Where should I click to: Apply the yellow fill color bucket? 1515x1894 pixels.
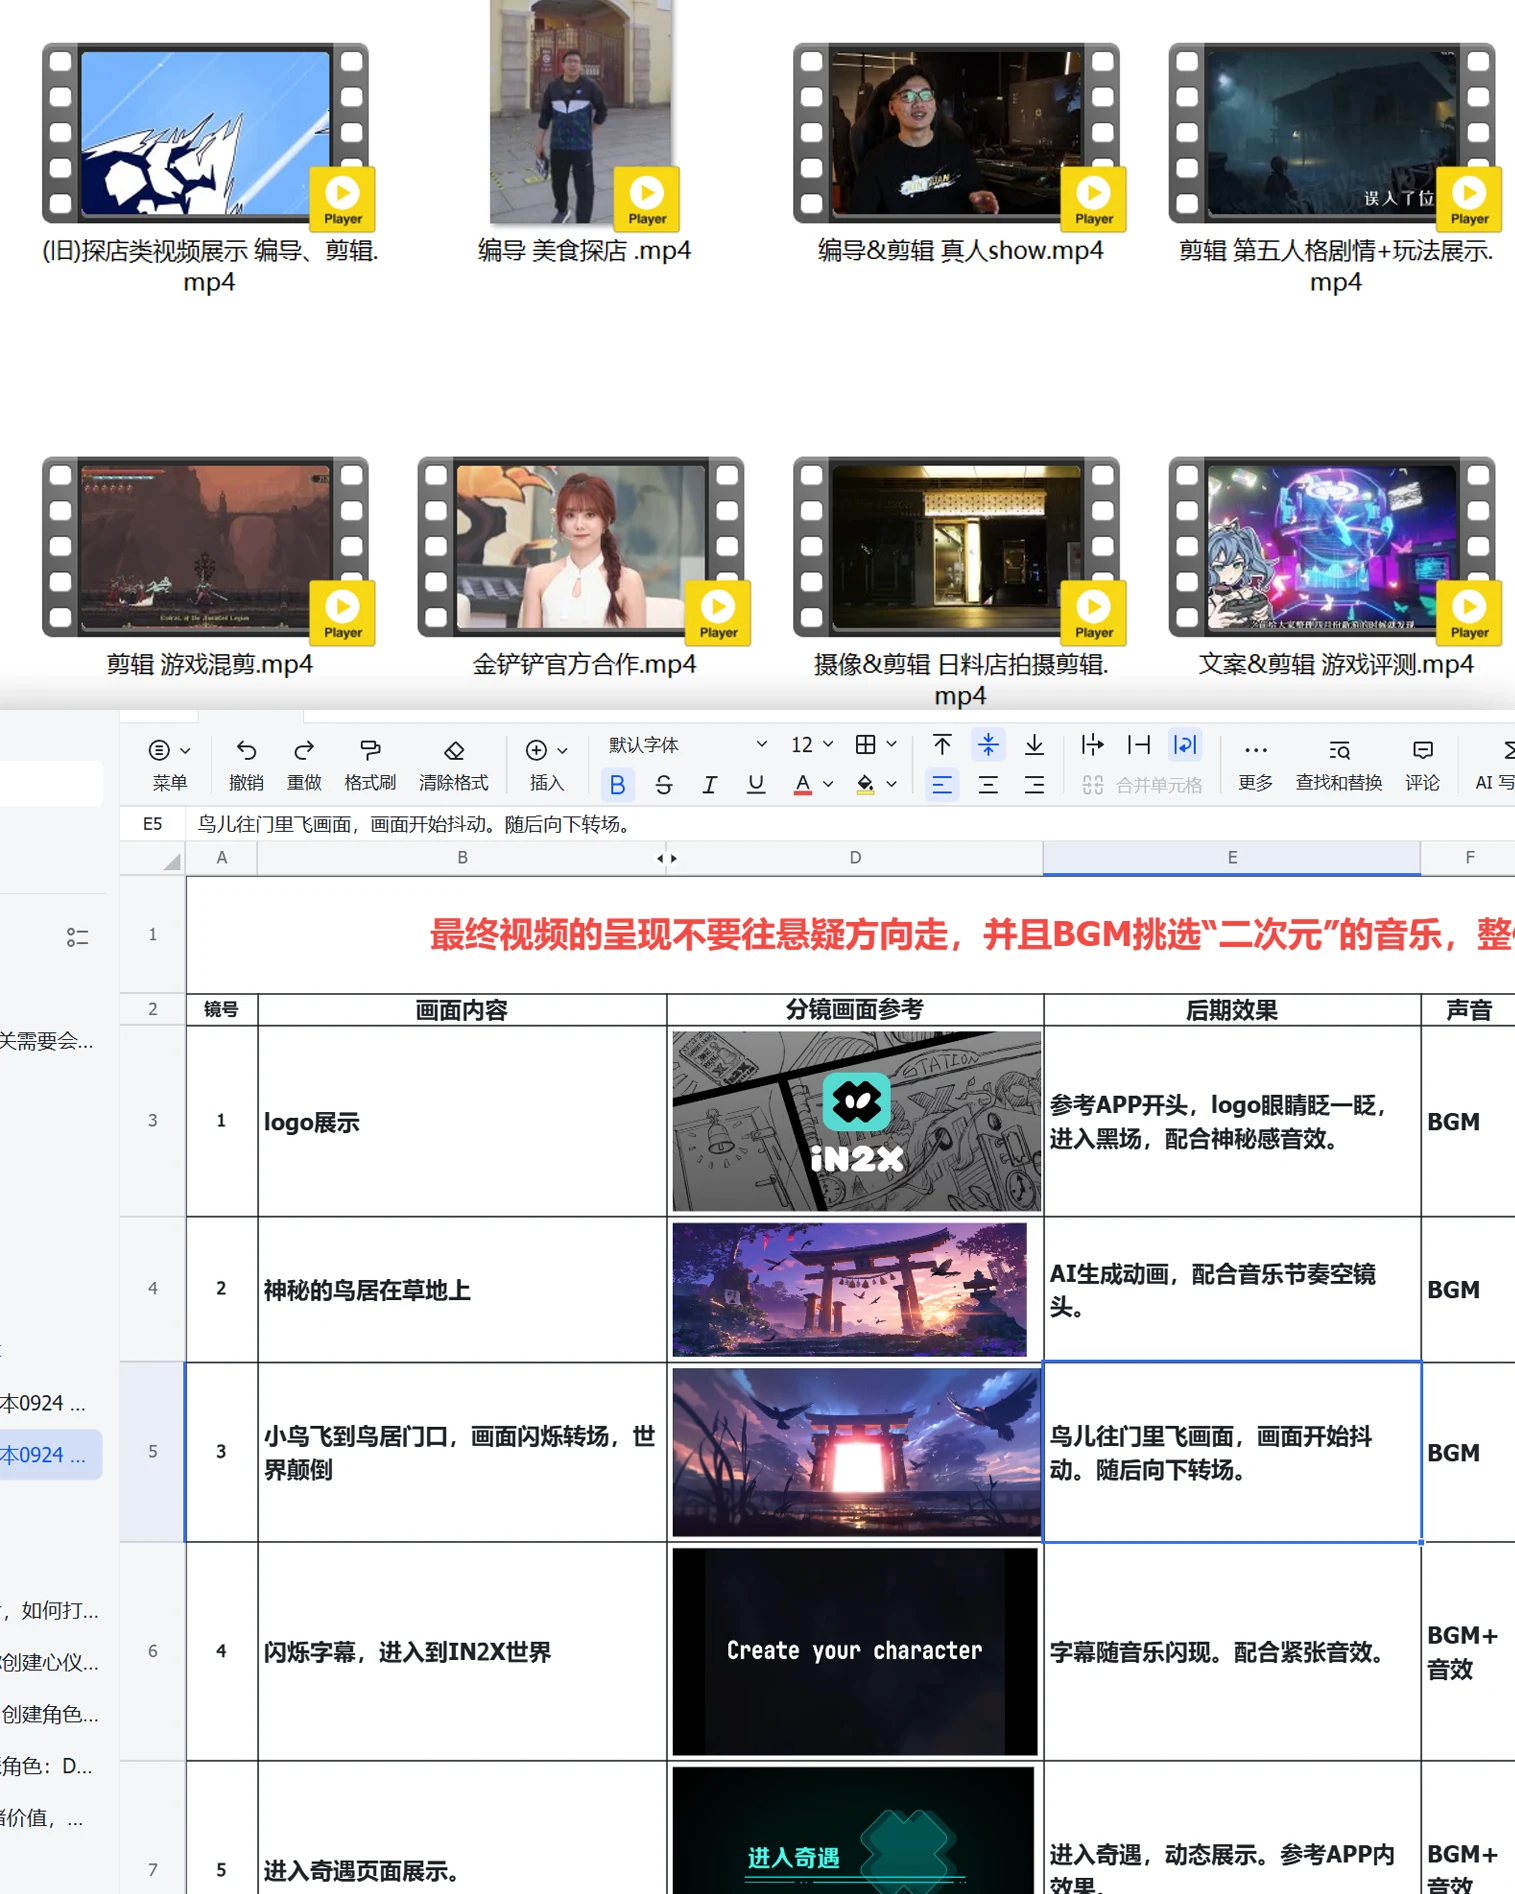(866, 785)
